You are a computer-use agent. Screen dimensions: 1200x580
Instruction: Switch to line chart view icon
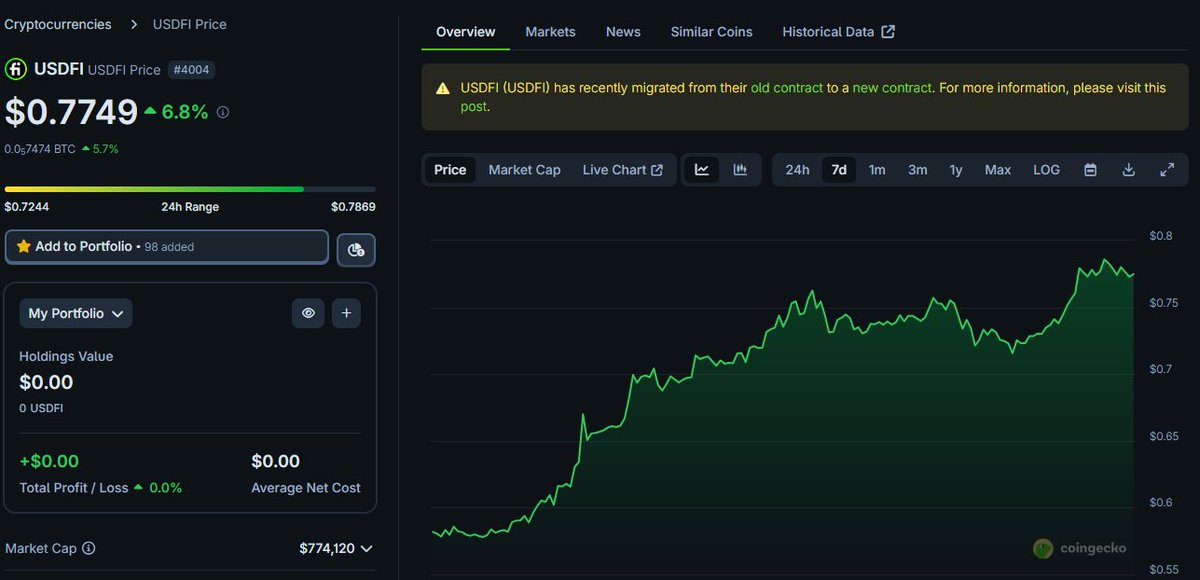click(702, 170)
